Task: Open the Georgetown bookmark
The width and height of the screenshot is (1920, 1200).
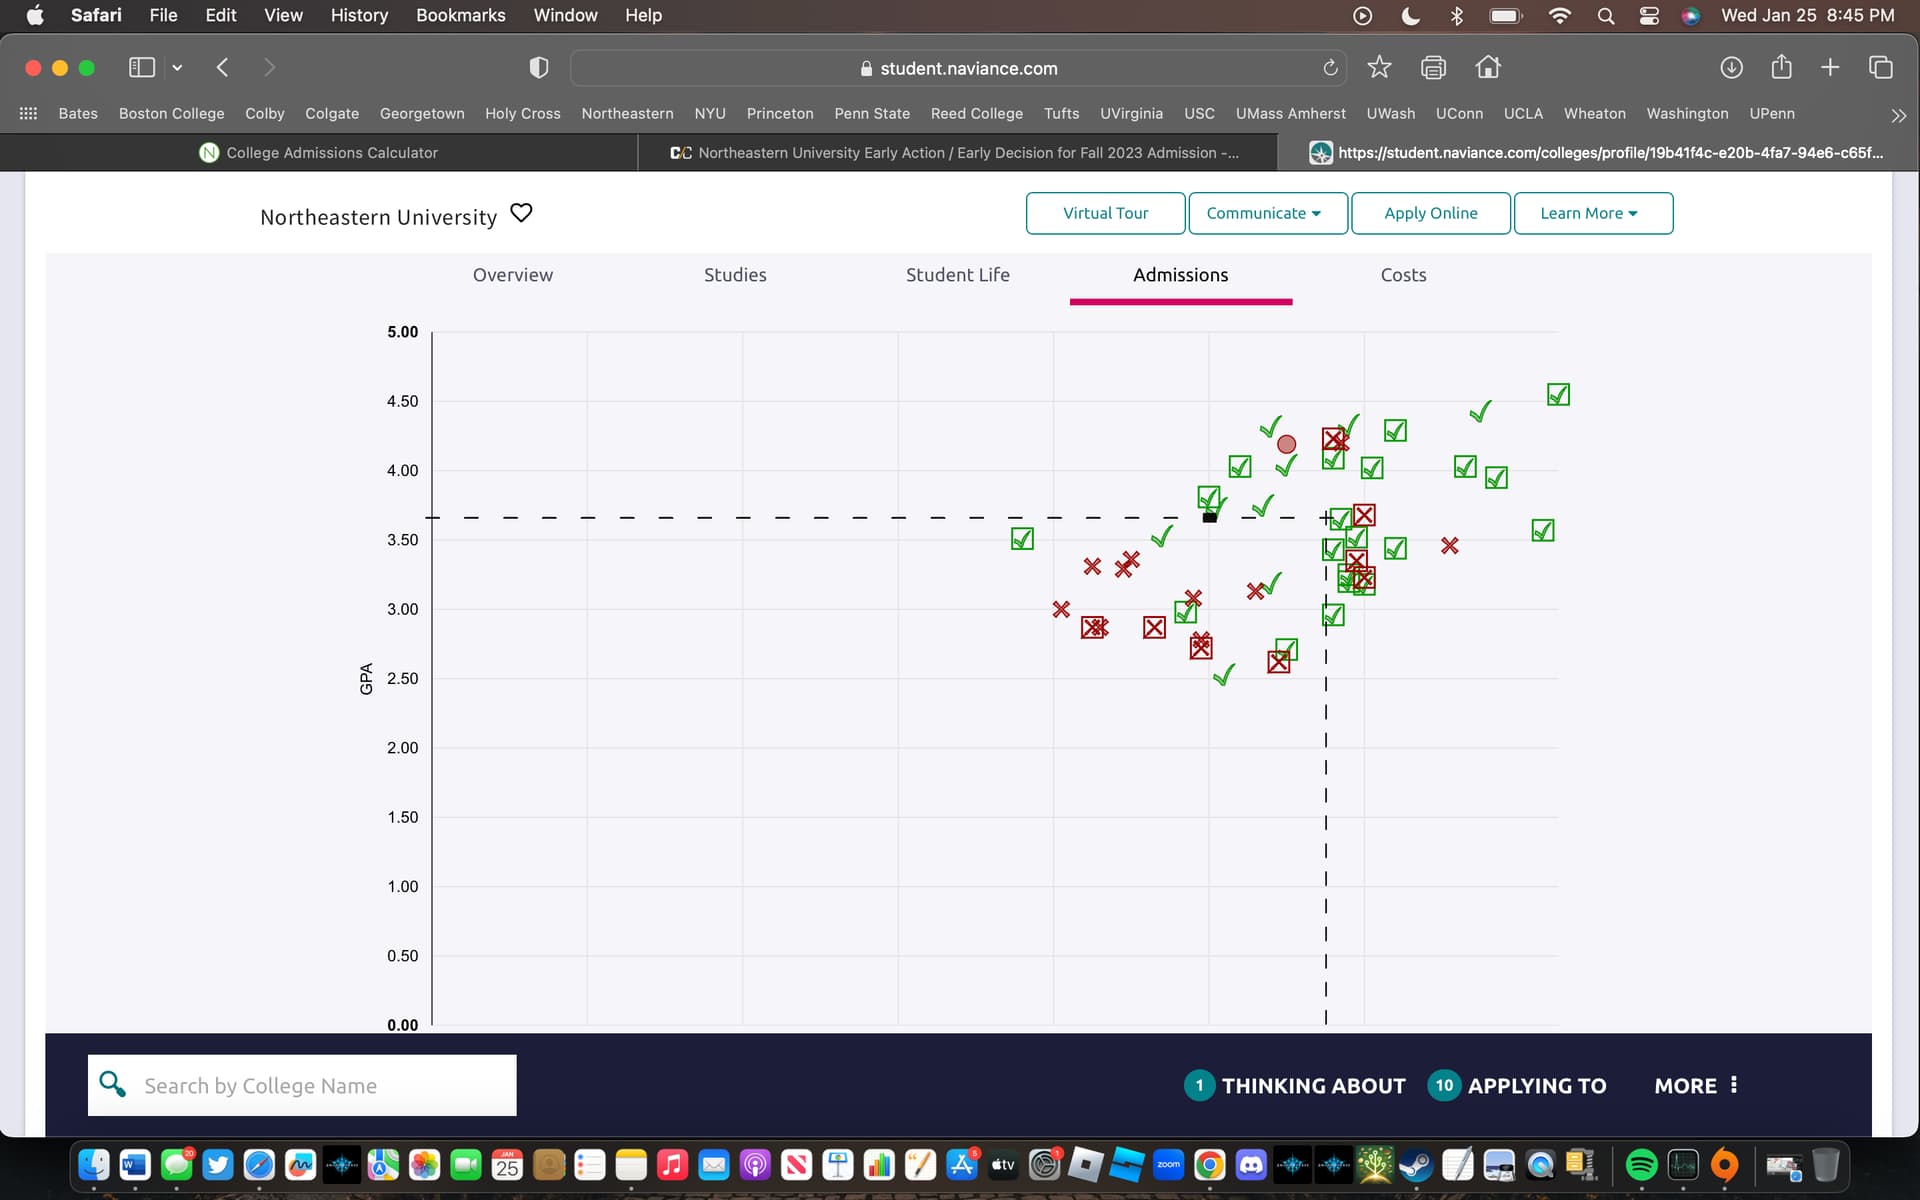Action: (x=422, y=114)
